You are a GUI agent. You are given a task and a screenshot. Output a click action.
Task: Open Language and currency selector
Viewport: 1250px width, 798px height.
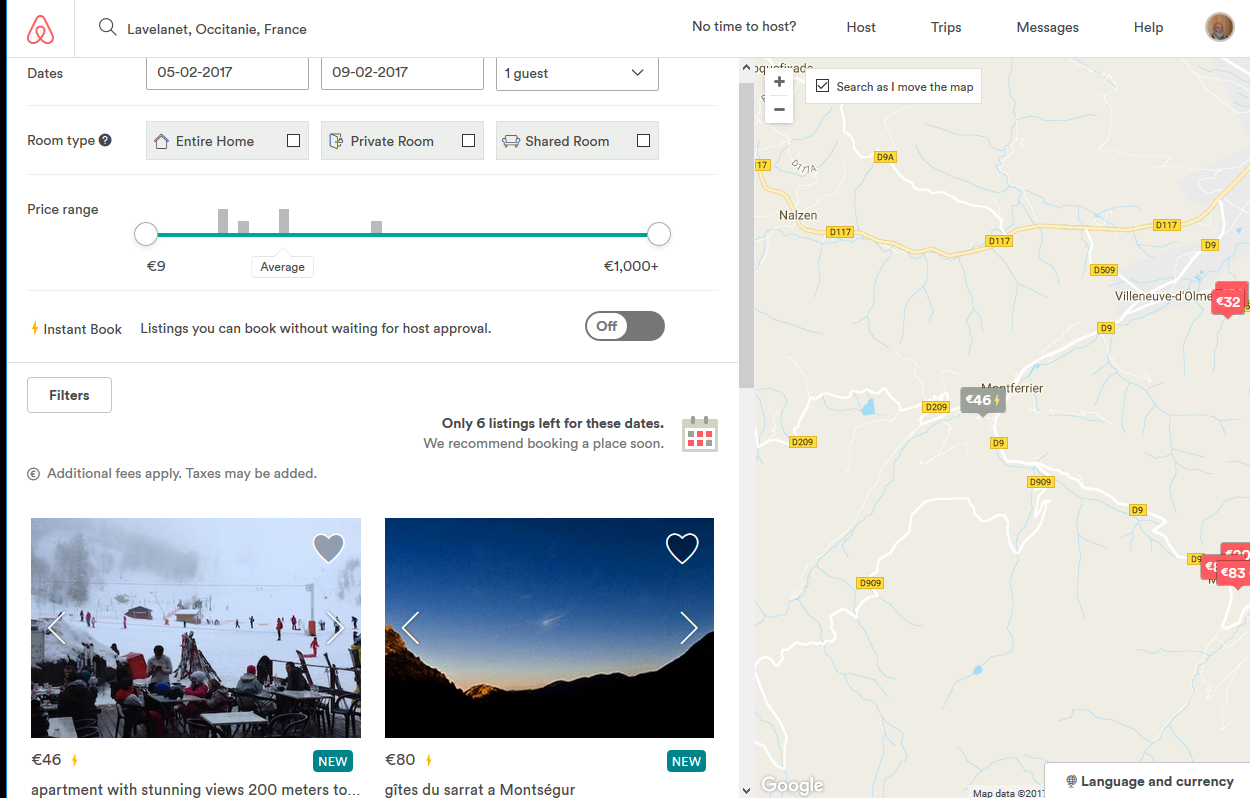(x=1148, y=781)
